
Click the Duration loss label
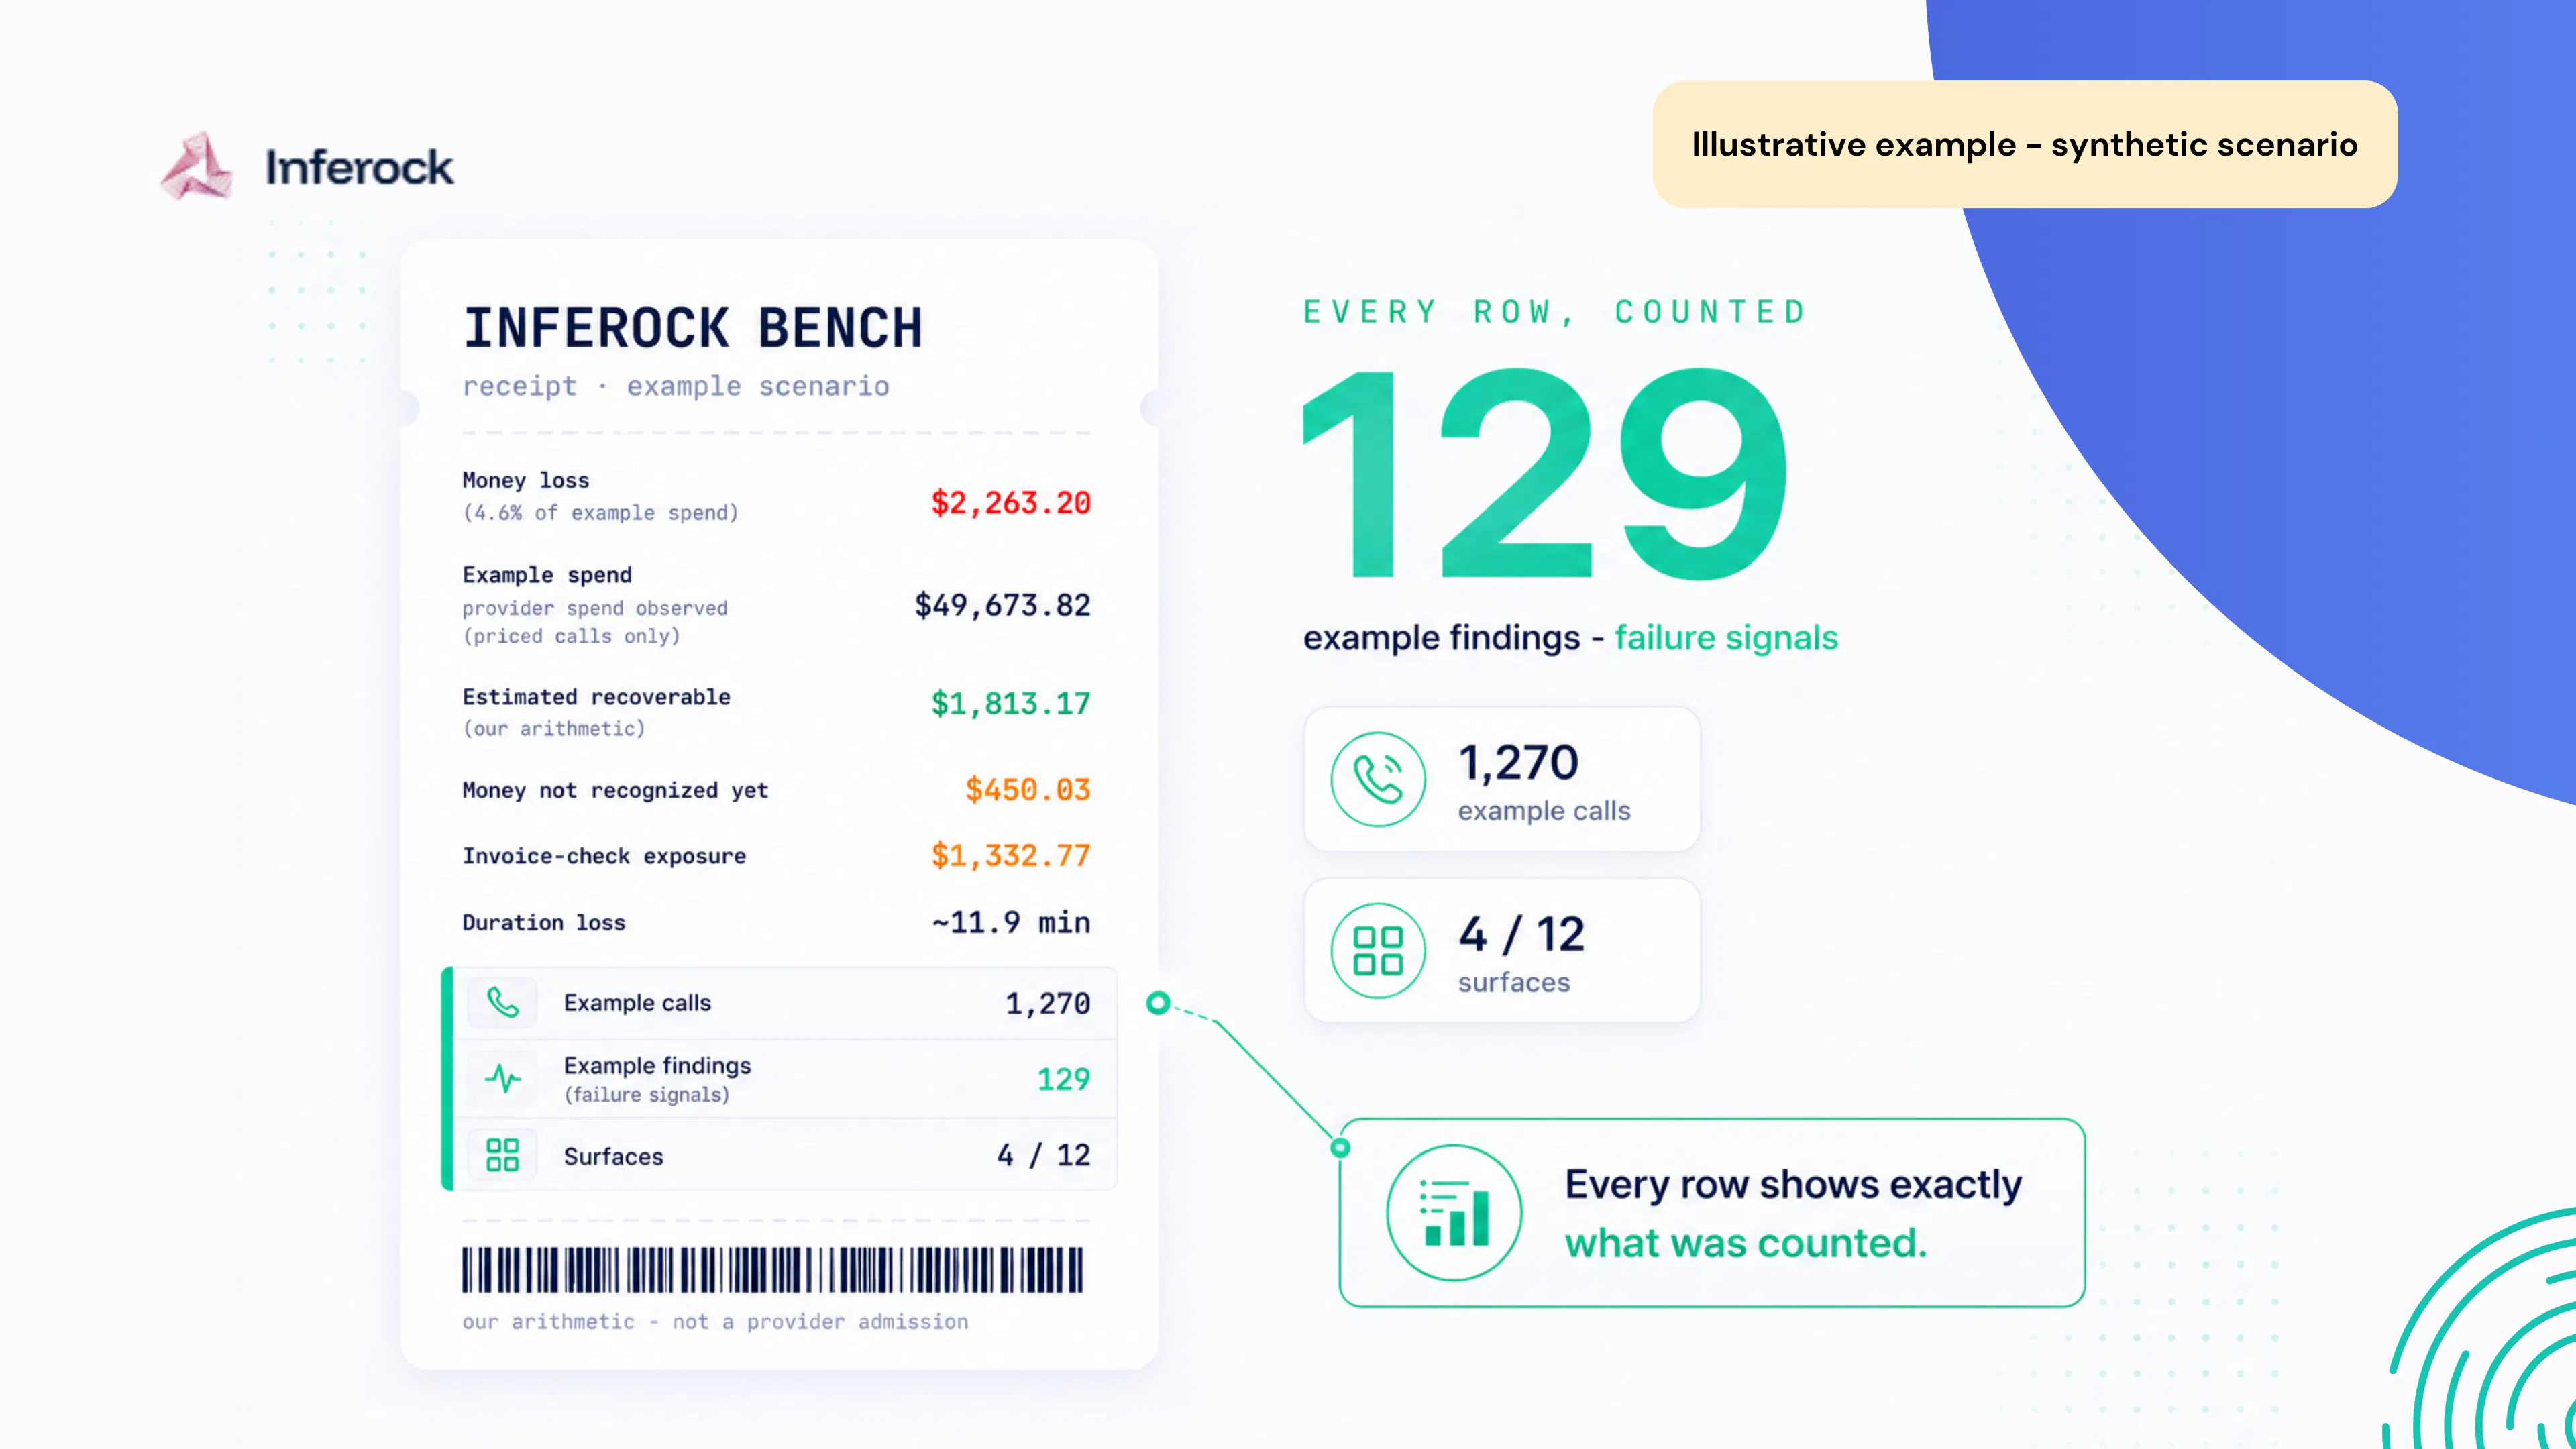[x=544, y=922]
